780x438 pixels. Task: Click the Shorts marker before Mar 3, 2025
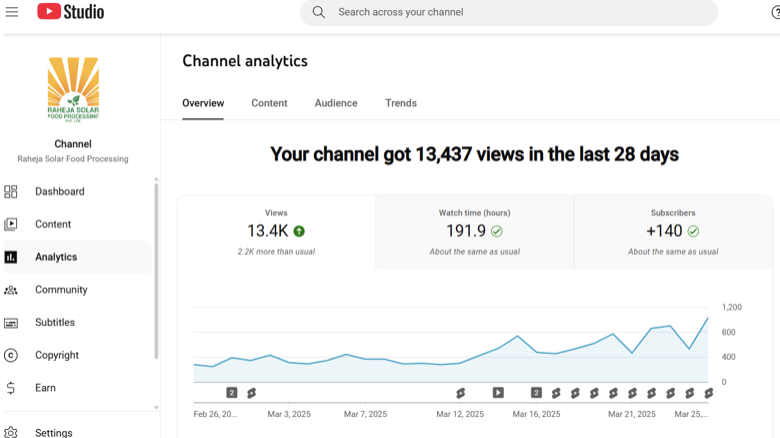pyautogui.click(x=252, y=393)
